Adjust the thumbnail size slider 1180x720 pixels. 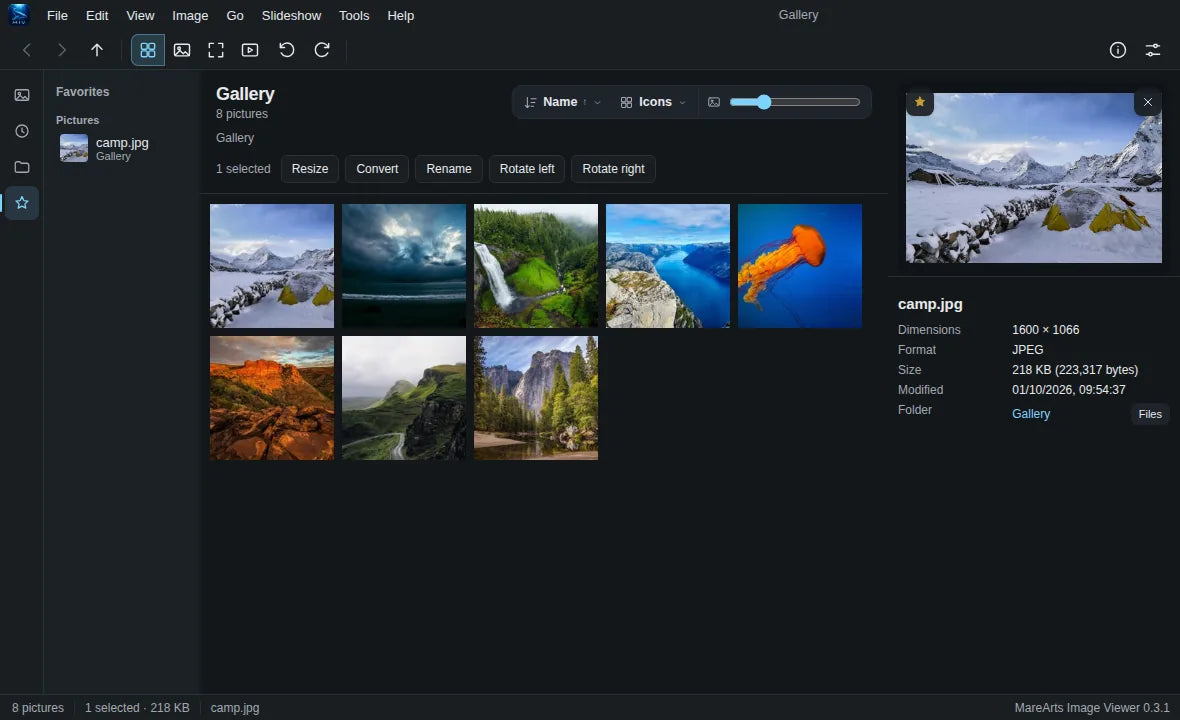[795, 102]
